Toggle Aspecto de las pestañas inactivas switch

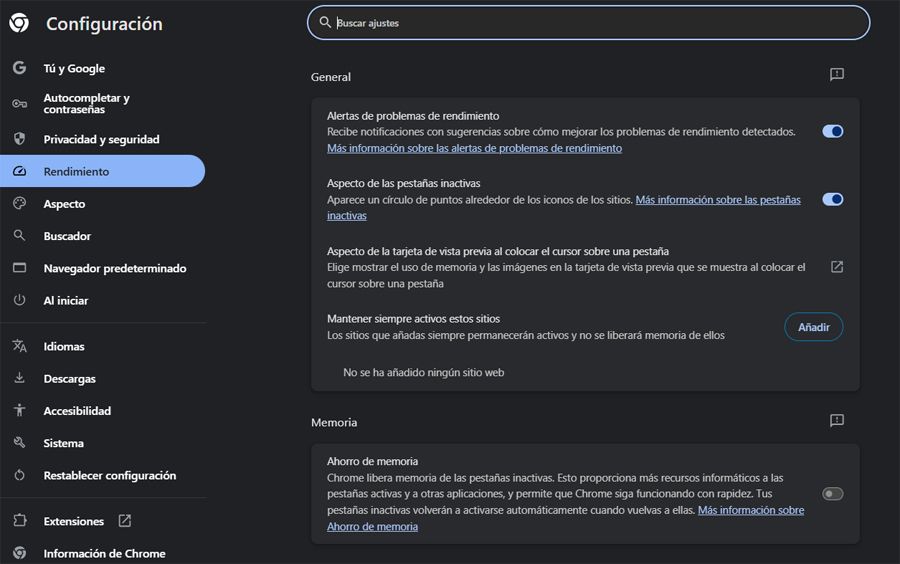[x=832, y=200]
